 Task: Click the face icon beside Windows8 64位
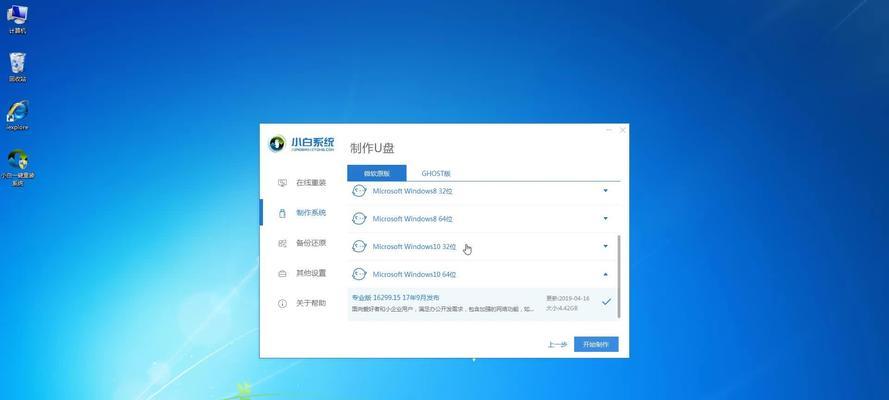point(359,219)
